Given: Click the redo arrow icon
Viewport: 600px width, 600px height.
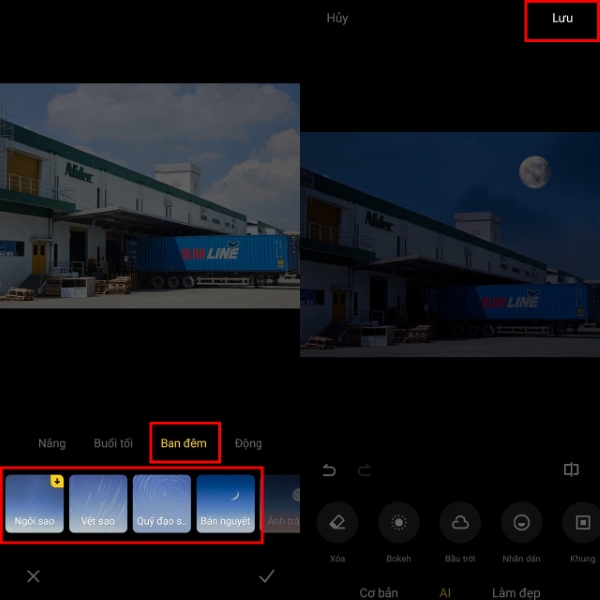Looking at the screenshot, I should [364, 470].
